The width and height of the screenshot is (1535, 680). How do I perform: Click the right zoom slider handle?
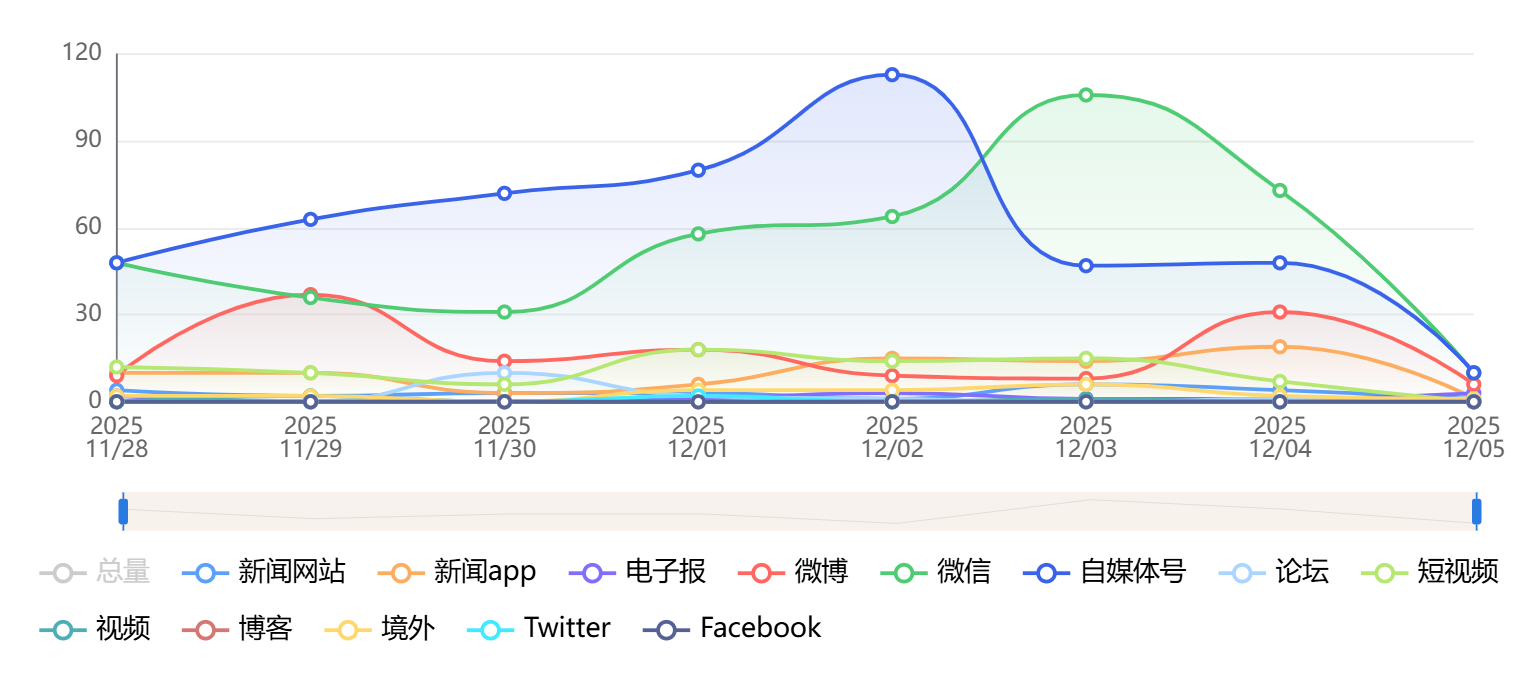tap(1476, 512)
